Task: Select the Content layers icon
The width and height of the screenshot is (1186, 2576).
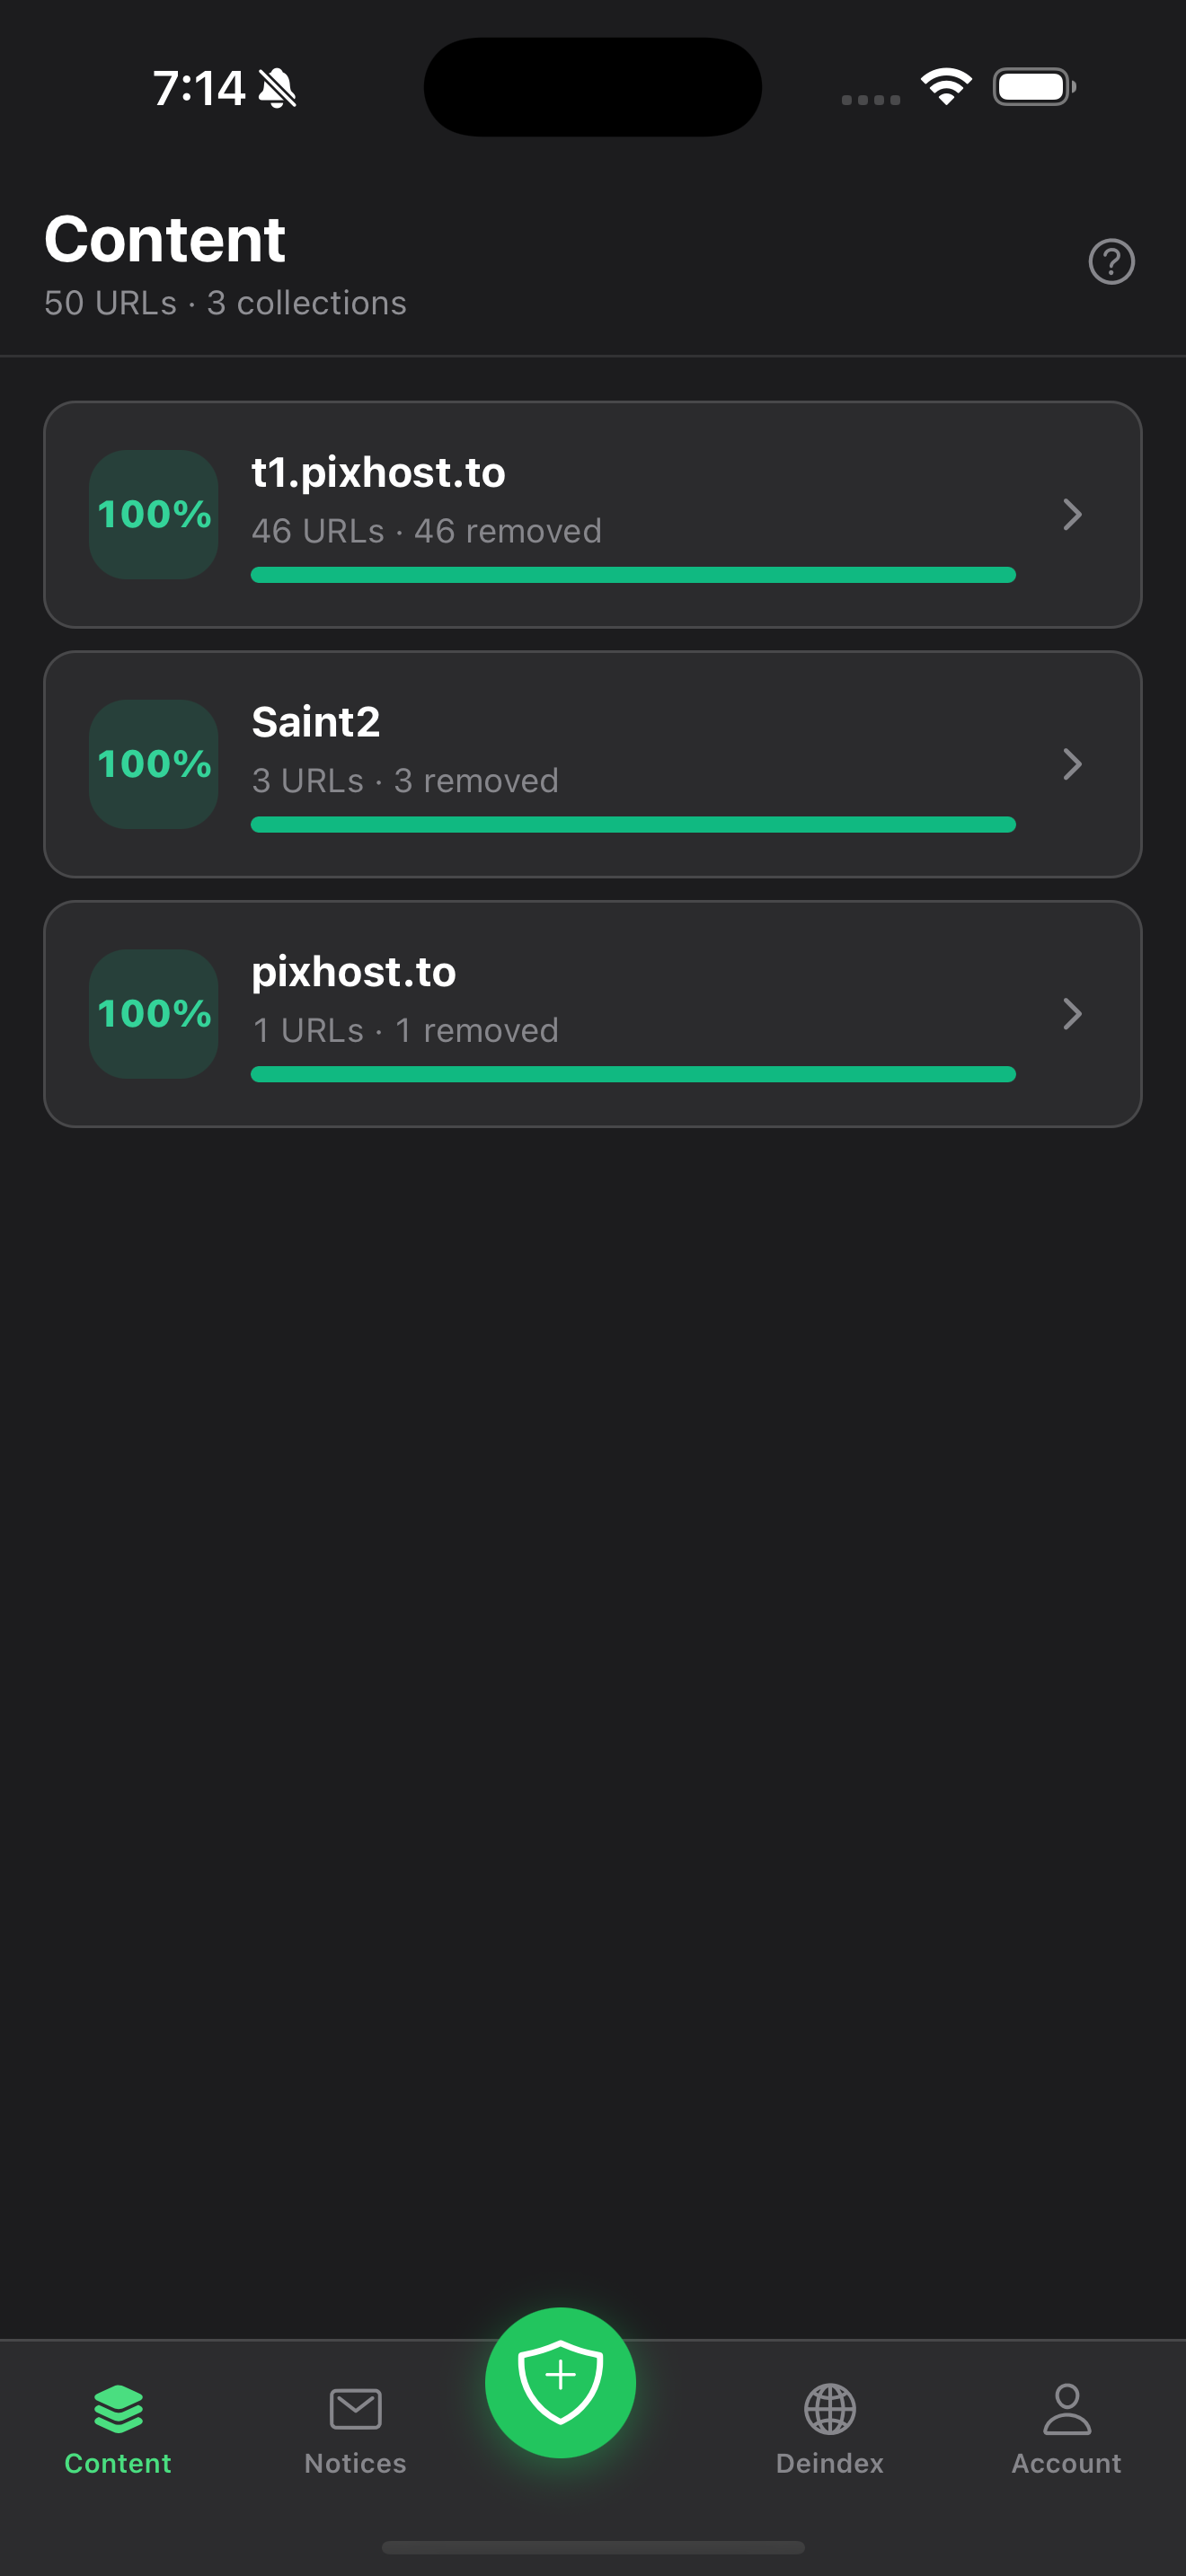Action: click(118, 2408)
